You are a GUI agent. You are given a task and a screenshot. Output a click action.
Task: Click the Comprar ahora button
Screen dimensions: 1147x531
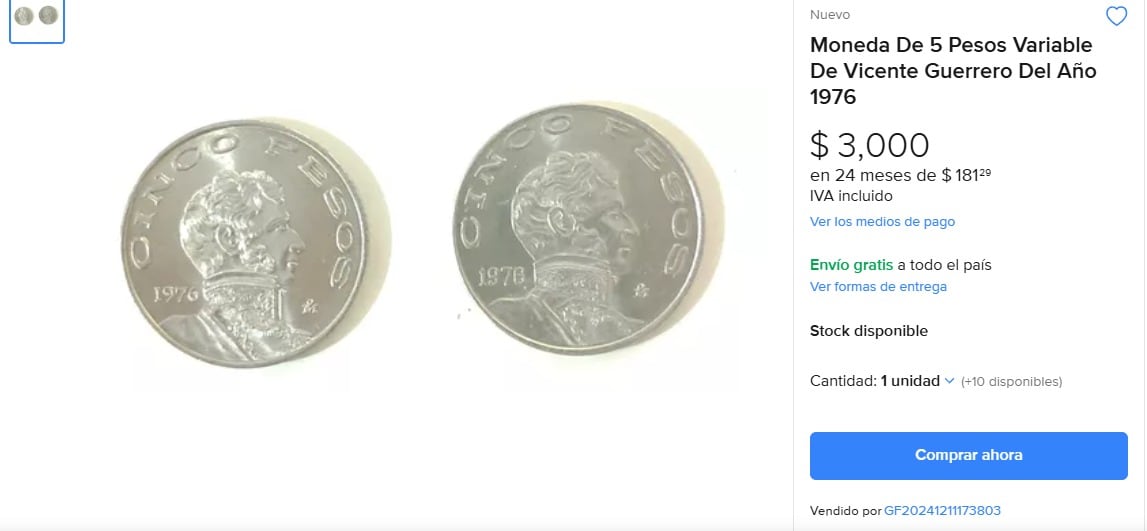pos(968,455)
